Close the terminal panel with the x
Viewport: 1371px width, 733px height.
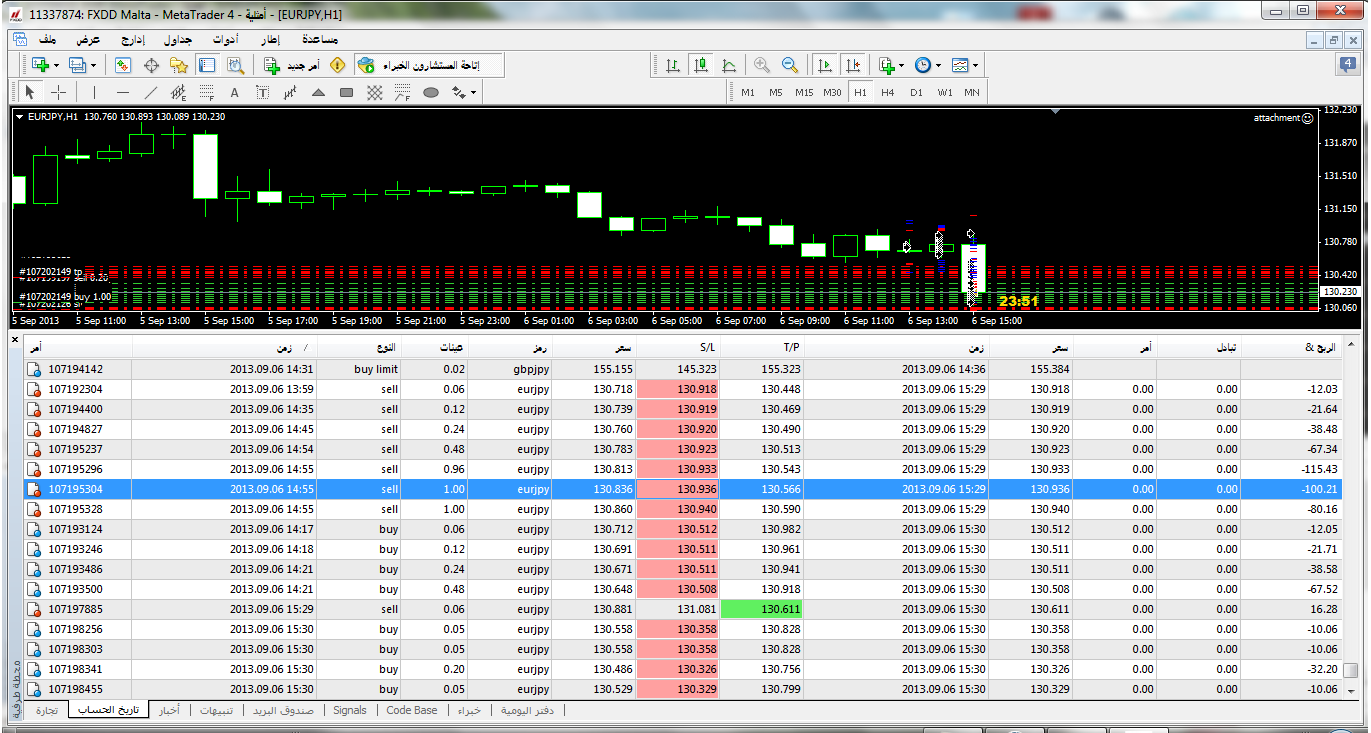(15, 340)
